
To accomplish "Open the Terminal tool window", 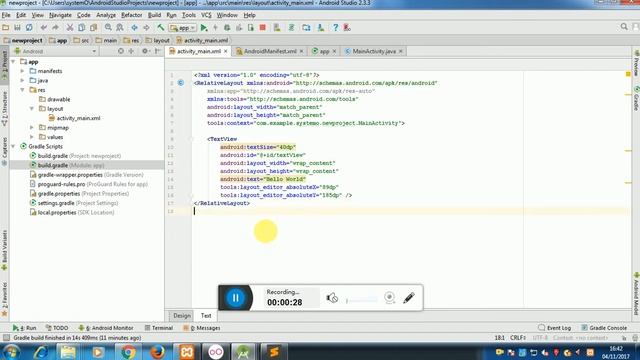I will coord(158,328).
